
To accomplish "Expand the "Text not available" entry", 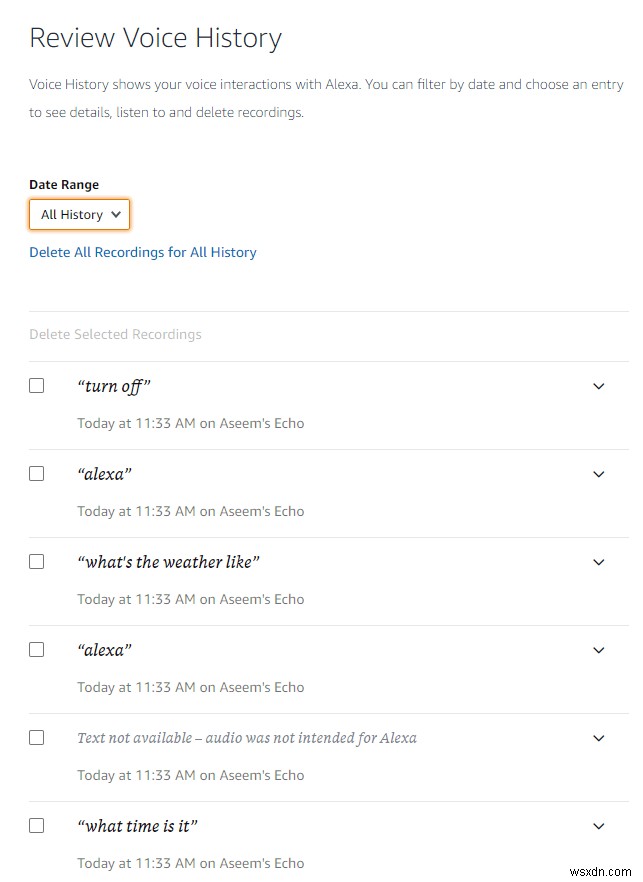I will (599, 738).
